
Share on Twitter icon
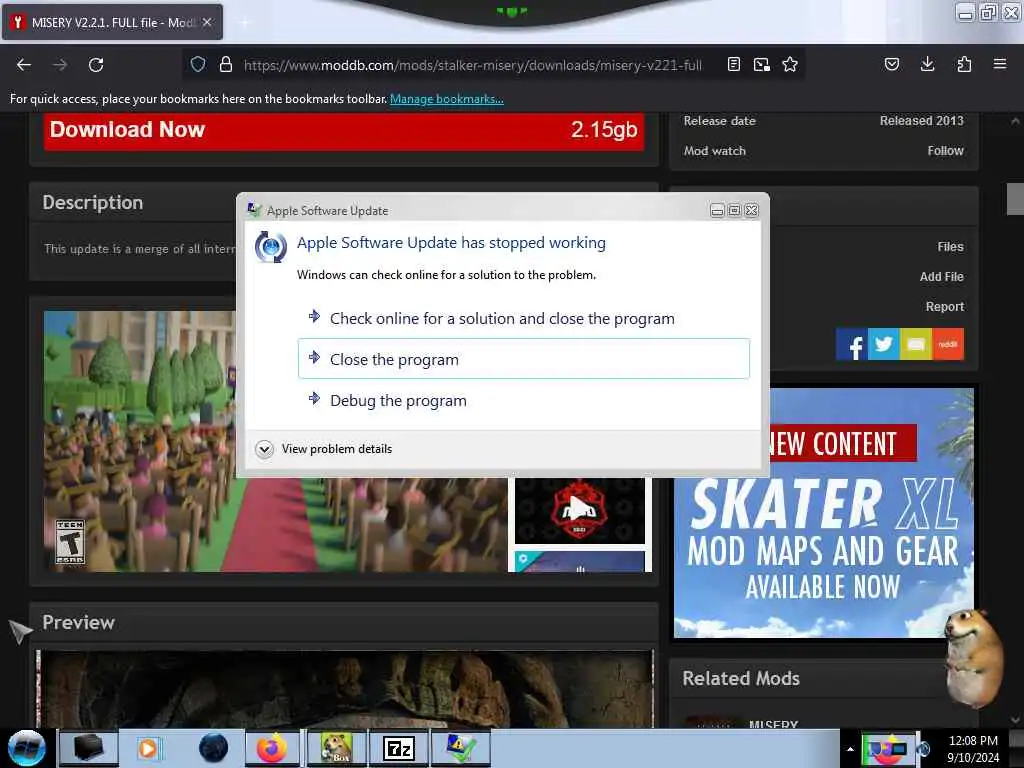point(884,344)
